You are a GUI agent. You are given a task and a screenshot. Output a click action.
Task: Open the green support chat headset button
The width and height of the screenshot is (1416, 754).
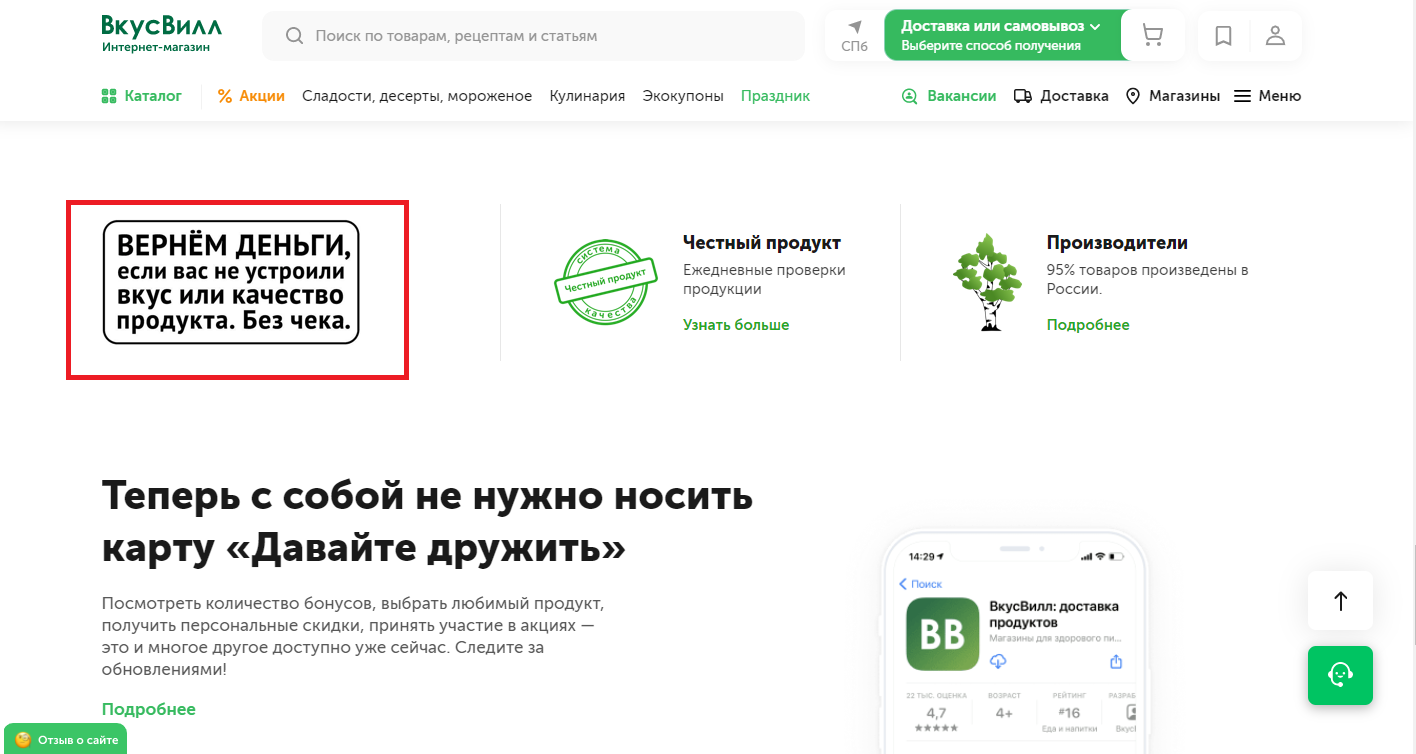point(1340,675)
